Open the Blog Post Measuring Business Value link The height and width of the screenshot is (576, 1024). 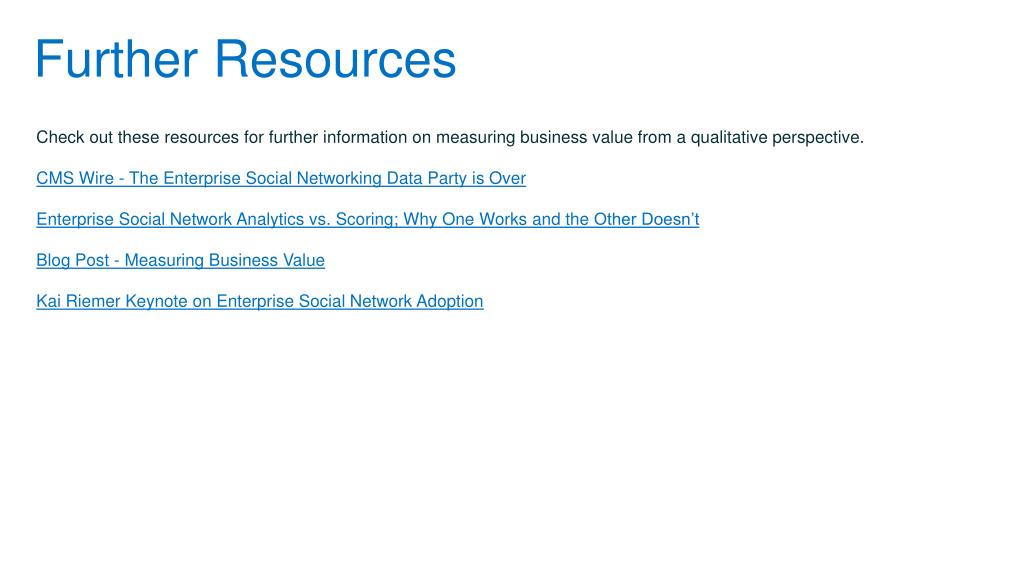[x=180, y=261]
